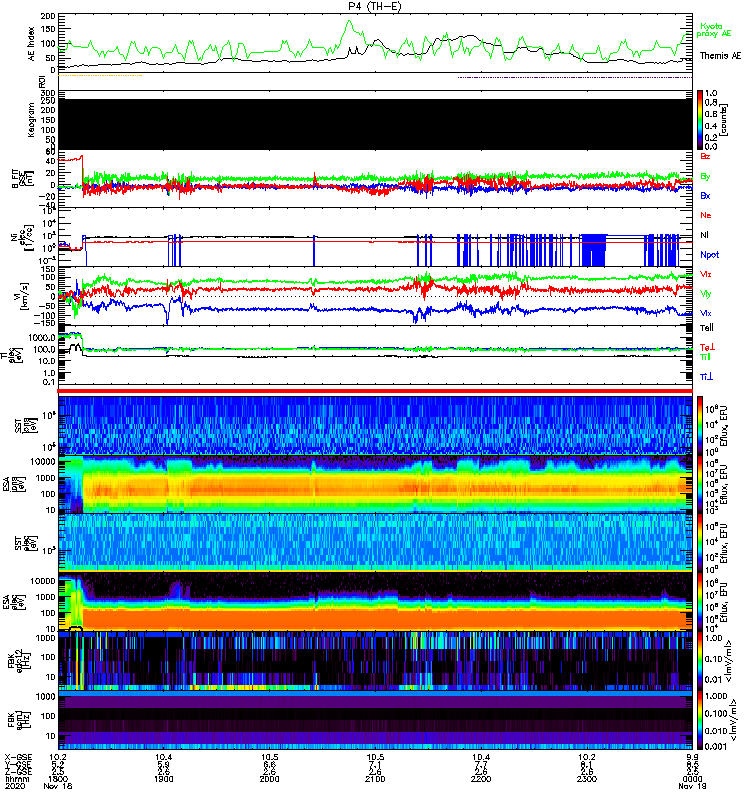Viewport: 750px width, 800px height.
Task: Click the '0000' time tick label
Action: [x=692, y=779]
